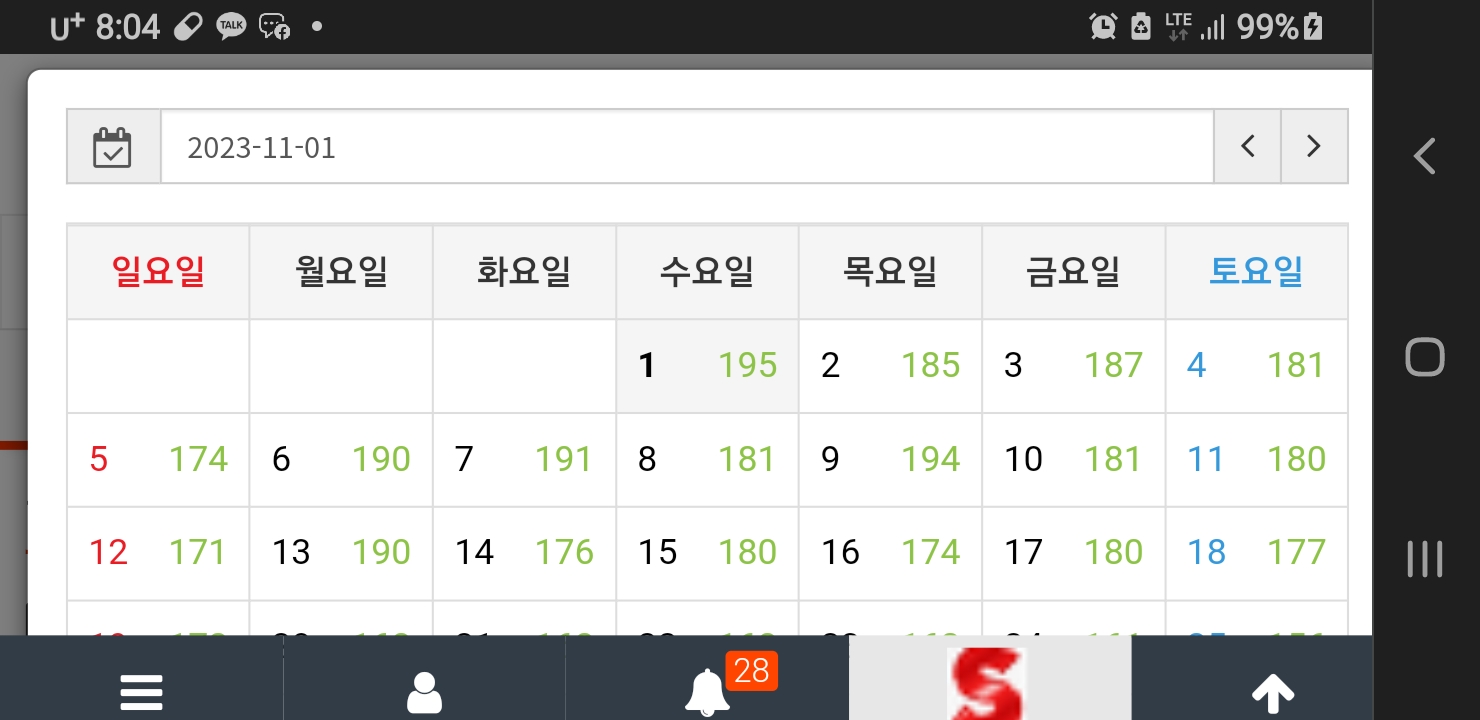This screenshot has width=1480, height=720.
Task: Open the hamburger menu in bottom bar
Action: click(141, 692)
